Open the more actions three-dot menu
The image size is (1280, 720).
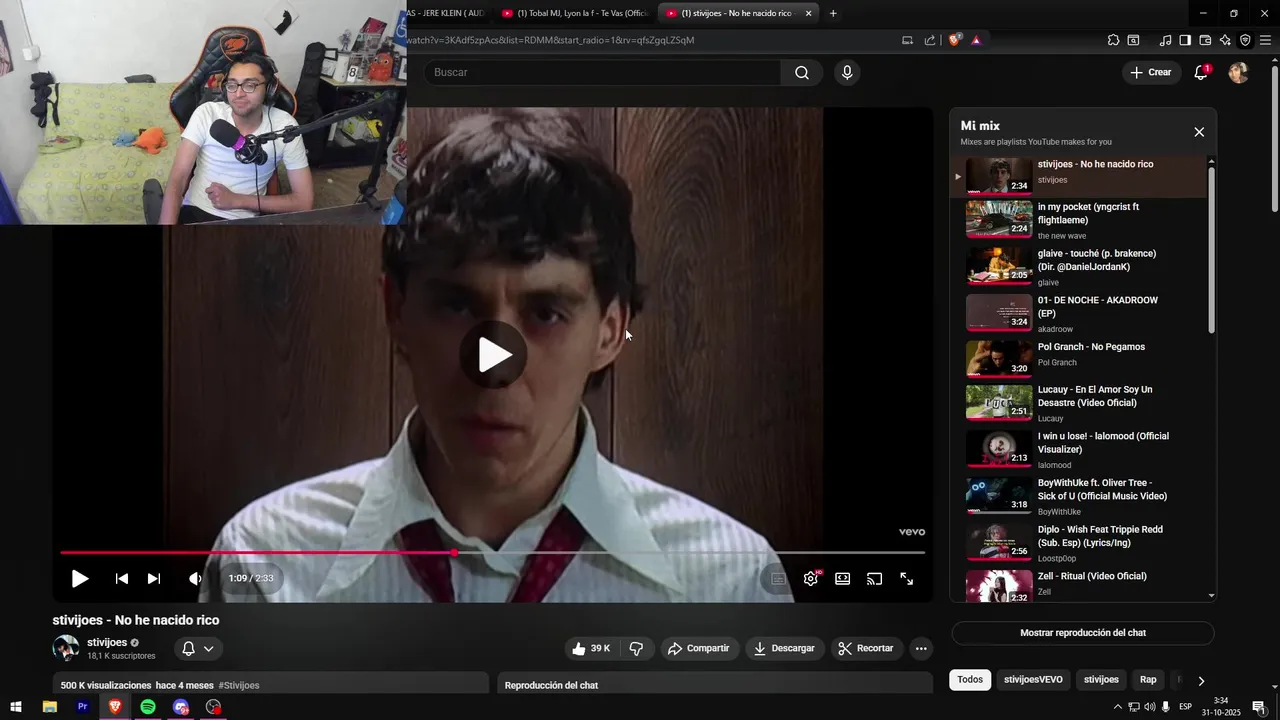(921, 649)
